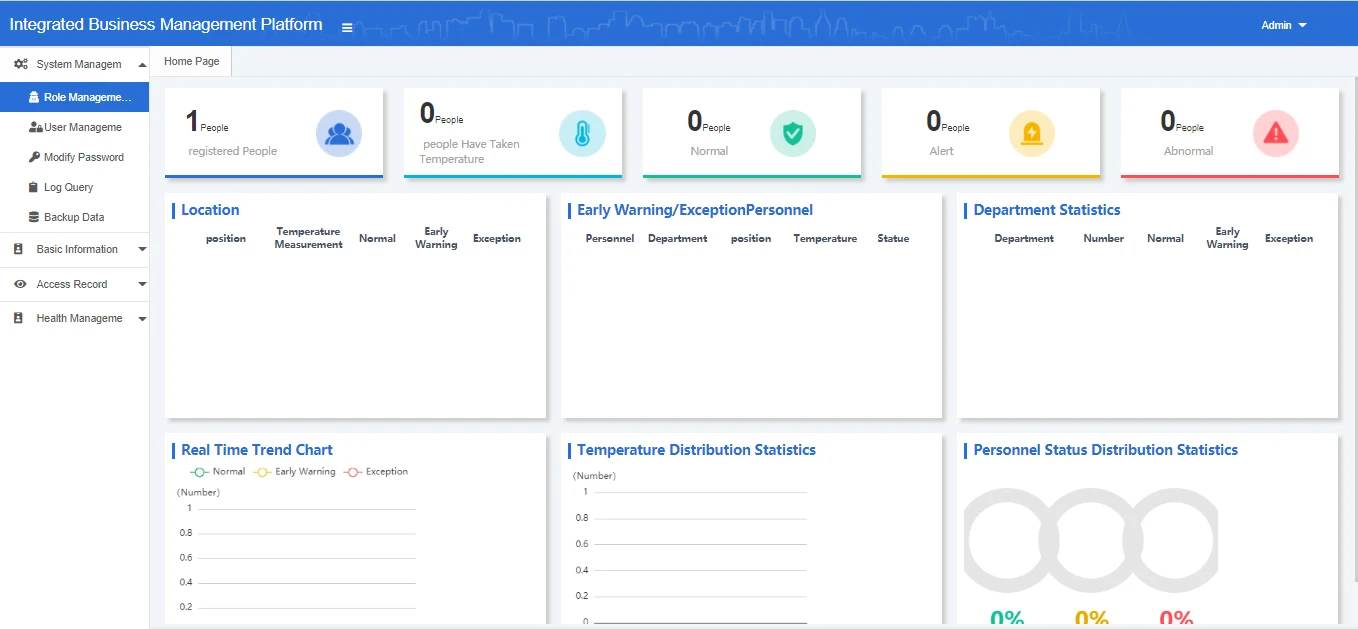Expand the Health Management menu

[x=79, y=318]
